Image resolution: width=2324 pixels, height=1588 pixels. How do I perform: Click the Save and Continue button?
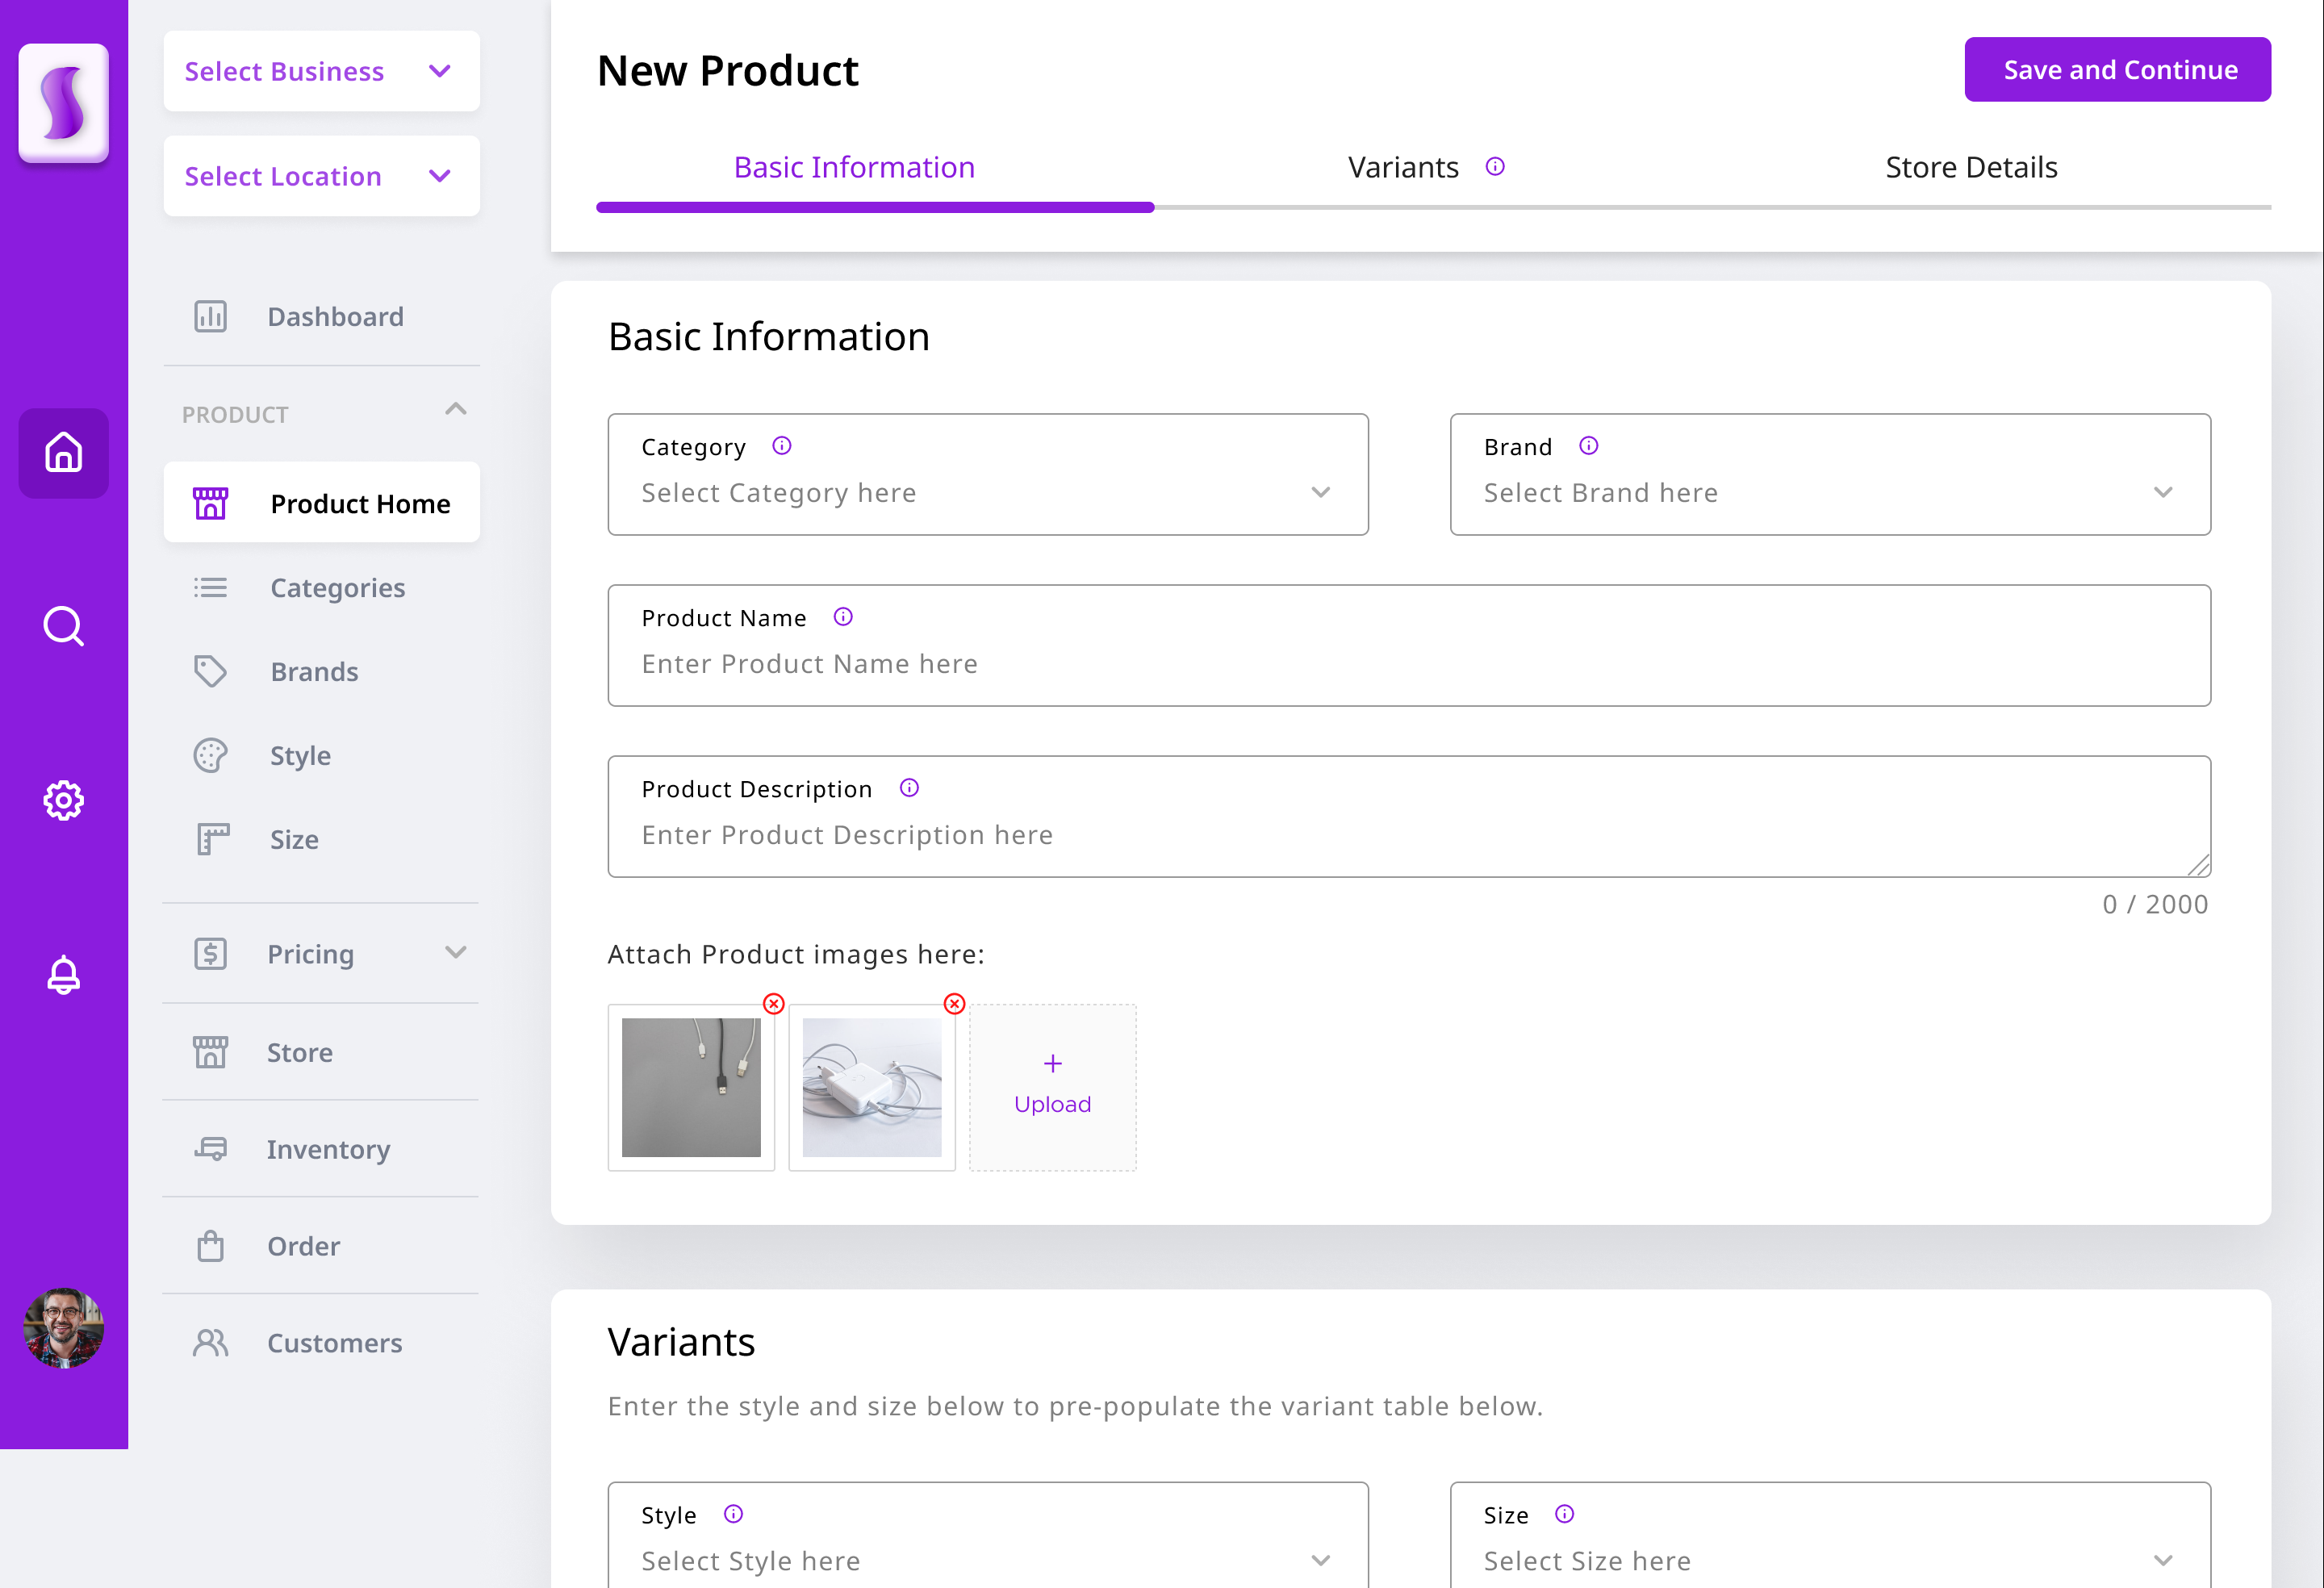(2118, 69)
